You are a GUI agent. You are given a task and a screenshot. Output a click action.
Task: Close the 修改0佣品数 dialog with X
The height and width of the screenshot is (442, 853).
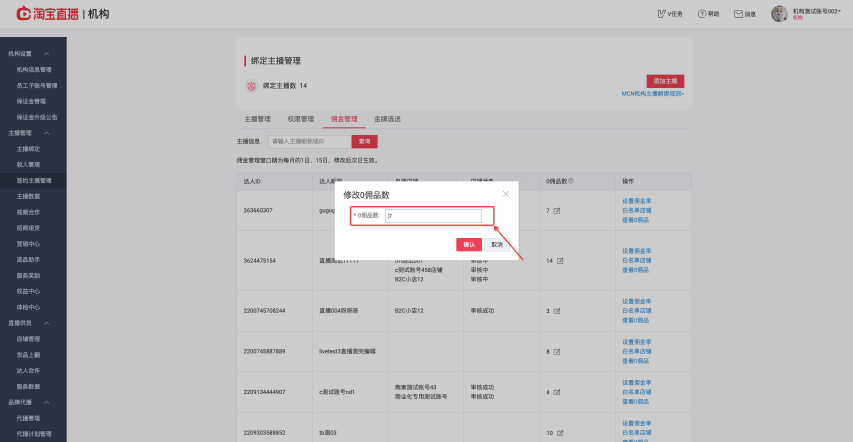(x=505, y=194)
